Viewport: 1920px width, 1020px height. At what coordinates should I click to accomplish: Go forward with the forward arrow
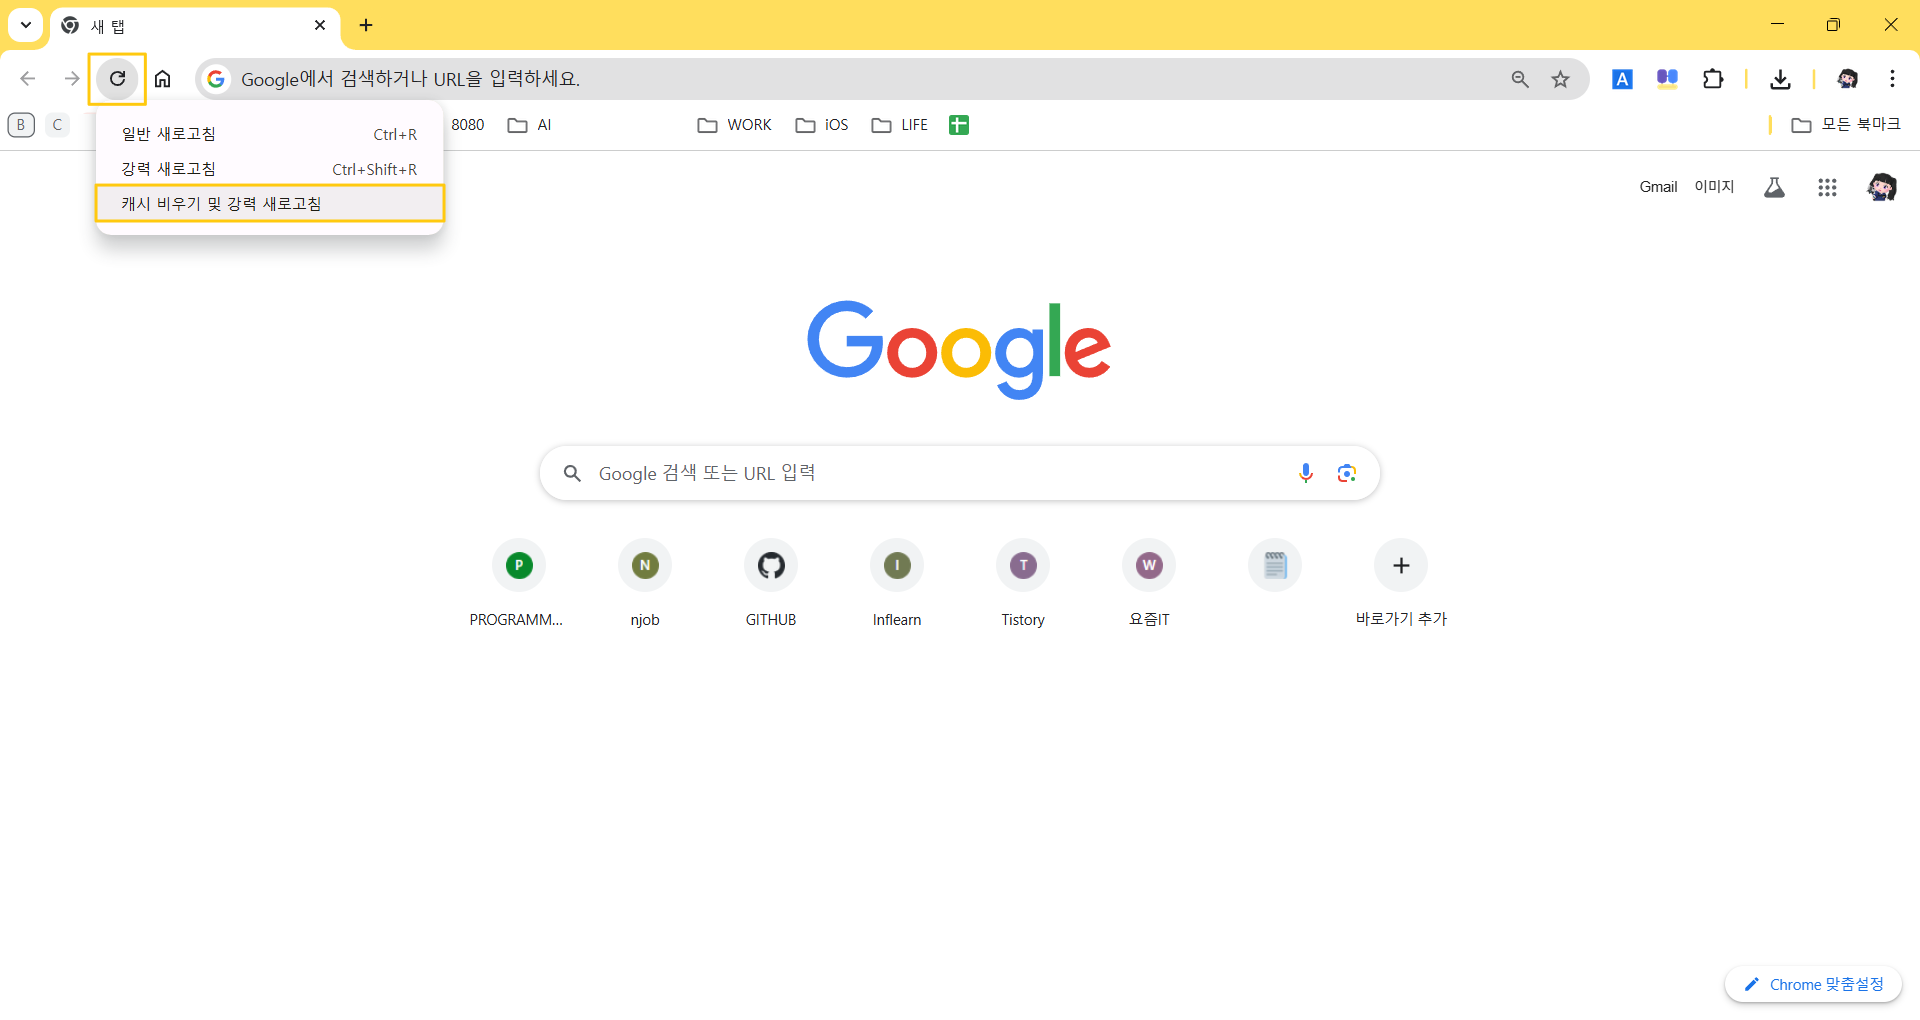coord(72,79)
